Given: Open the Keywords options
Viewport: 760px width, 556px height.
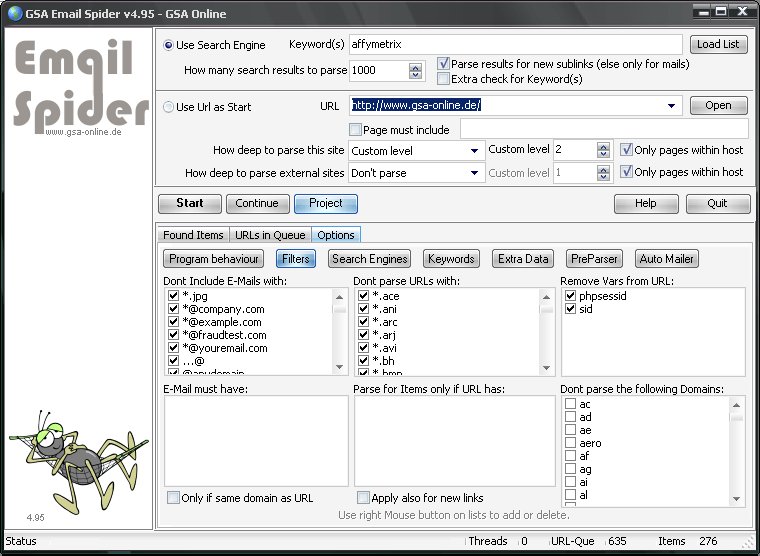Looking at the screenshot, I should click(451, 259).
